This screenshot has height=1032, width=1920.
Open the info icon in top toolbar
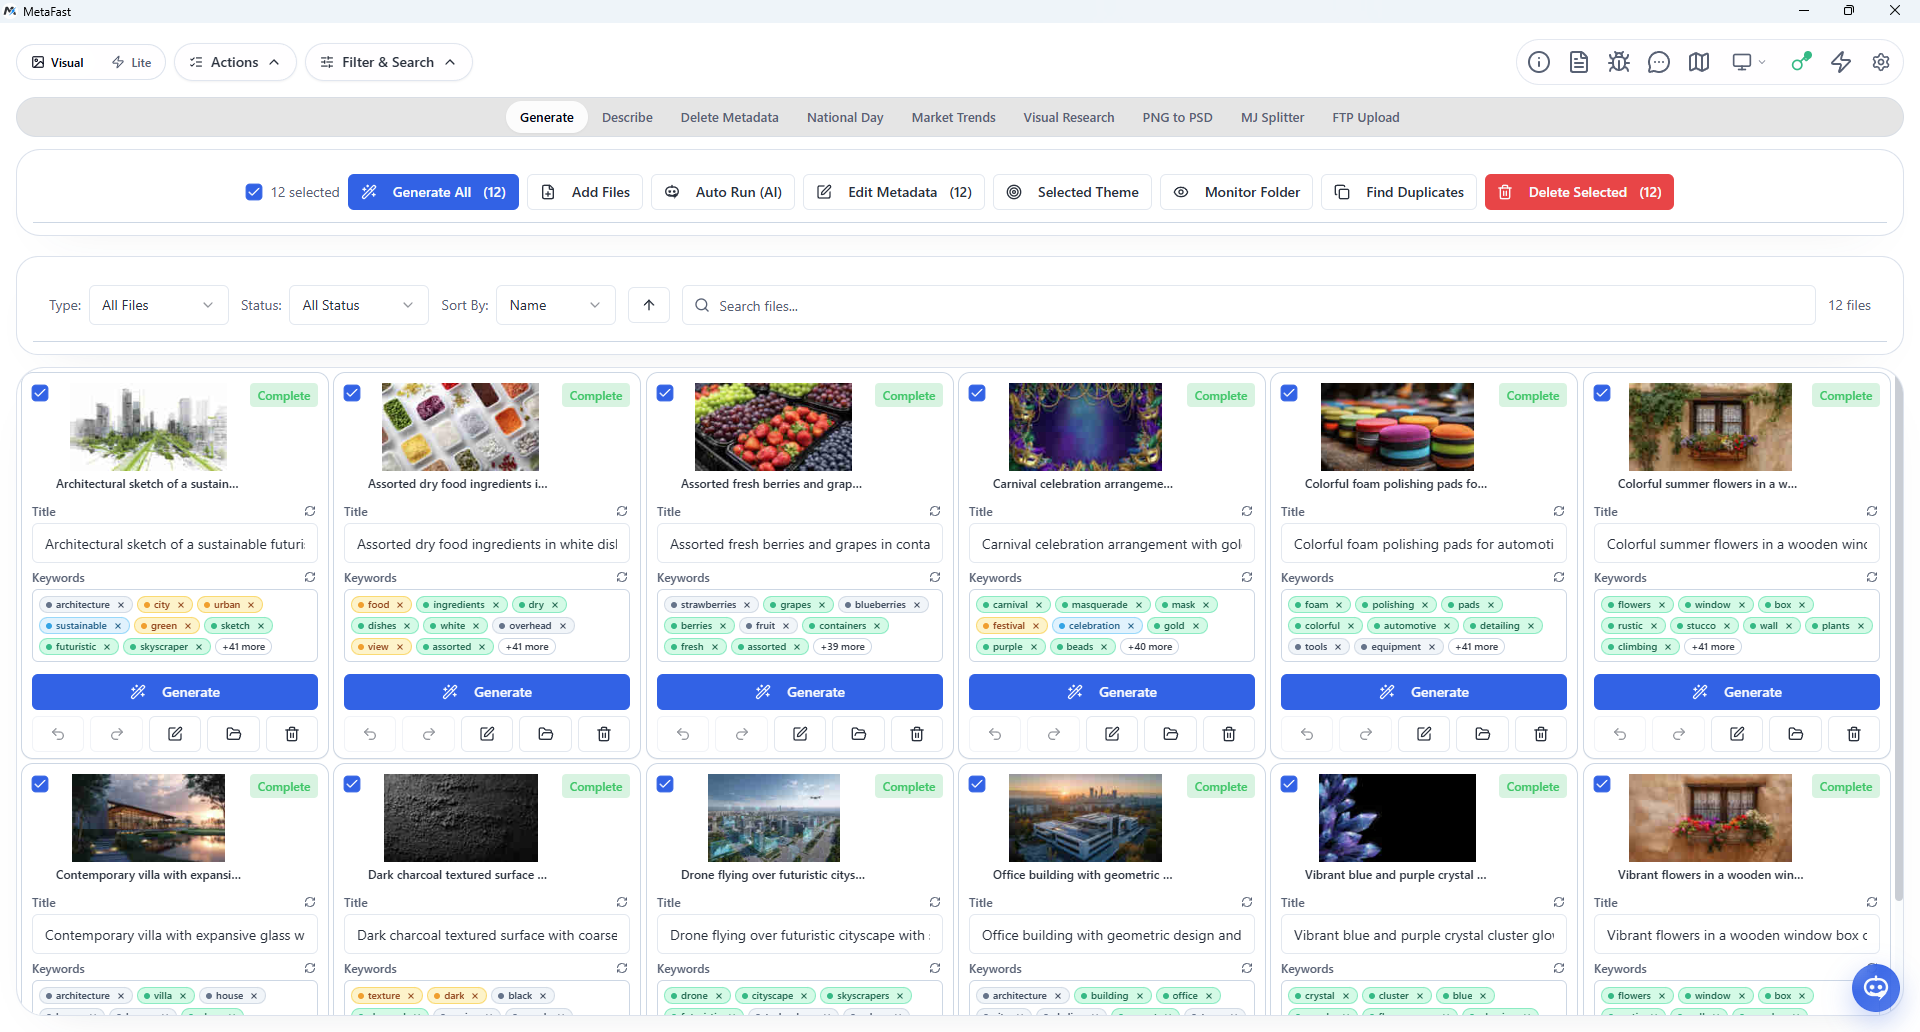tap(1539, 62)
